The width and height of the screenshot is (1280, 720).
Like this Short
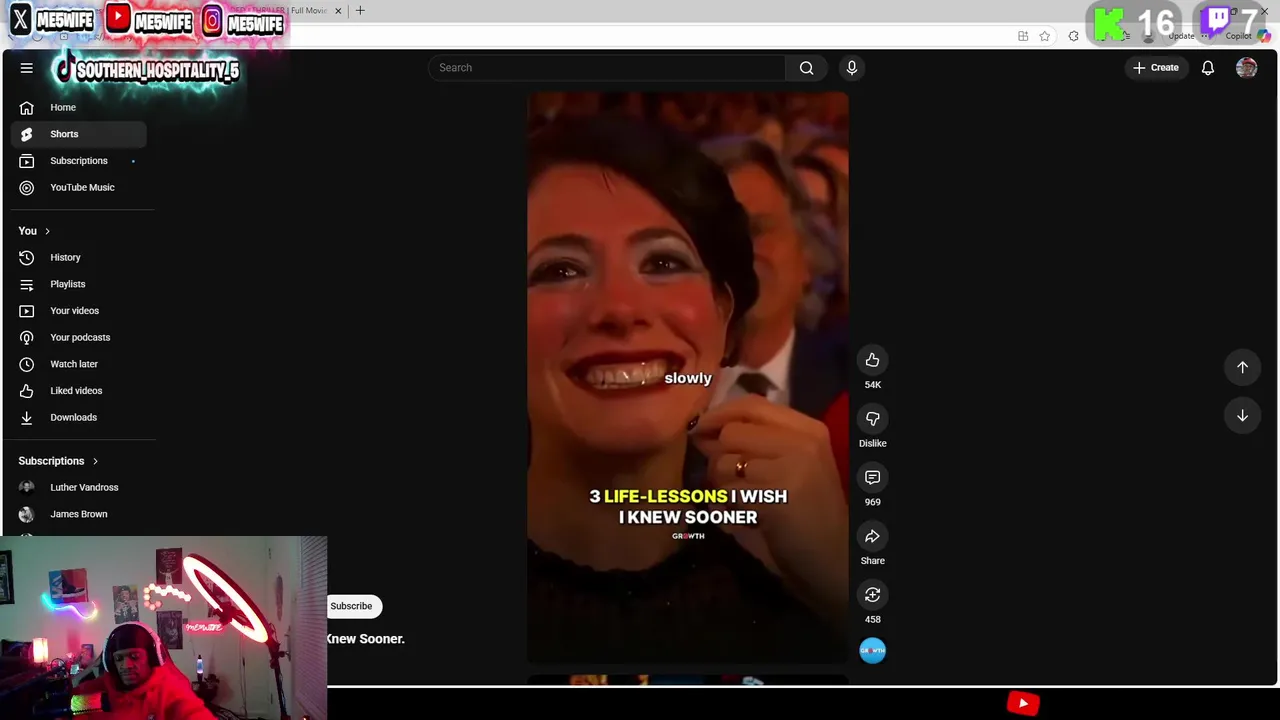click(873, 360)
